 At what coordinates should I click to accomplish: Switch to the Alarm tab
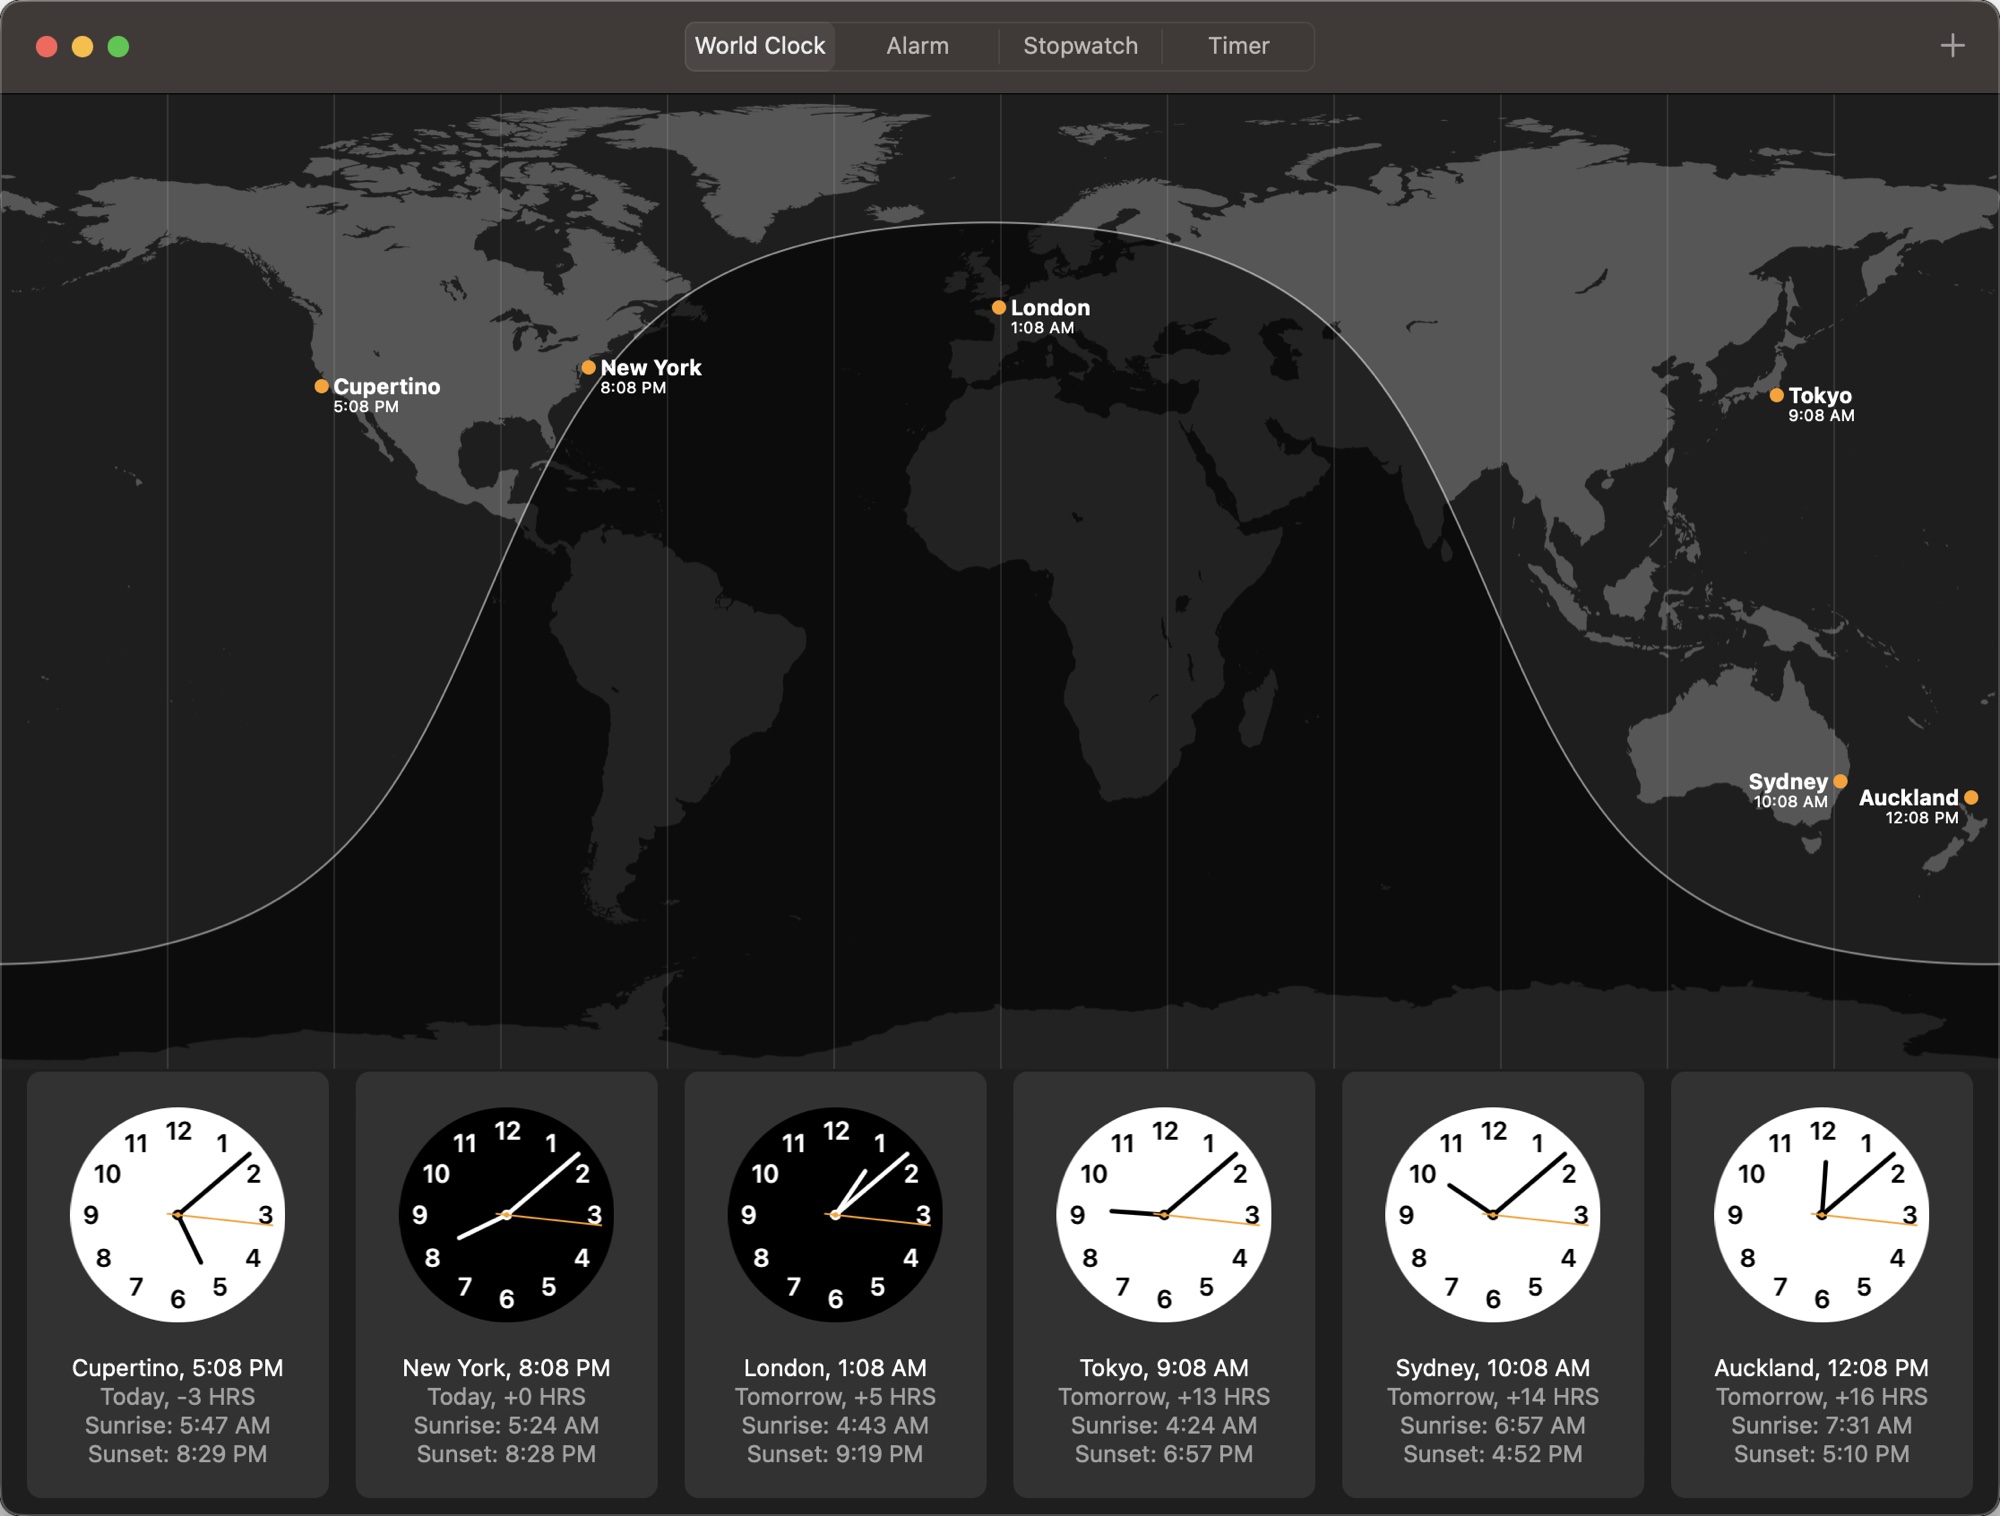pyautogui.click(x=917, y=46)
